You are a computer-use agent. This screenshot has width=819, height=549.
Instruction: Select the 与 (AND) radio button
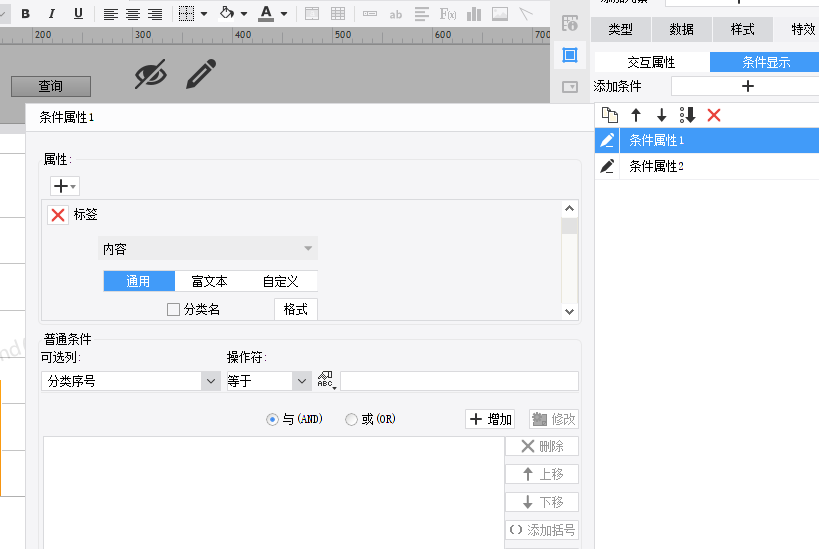(272, 419)
